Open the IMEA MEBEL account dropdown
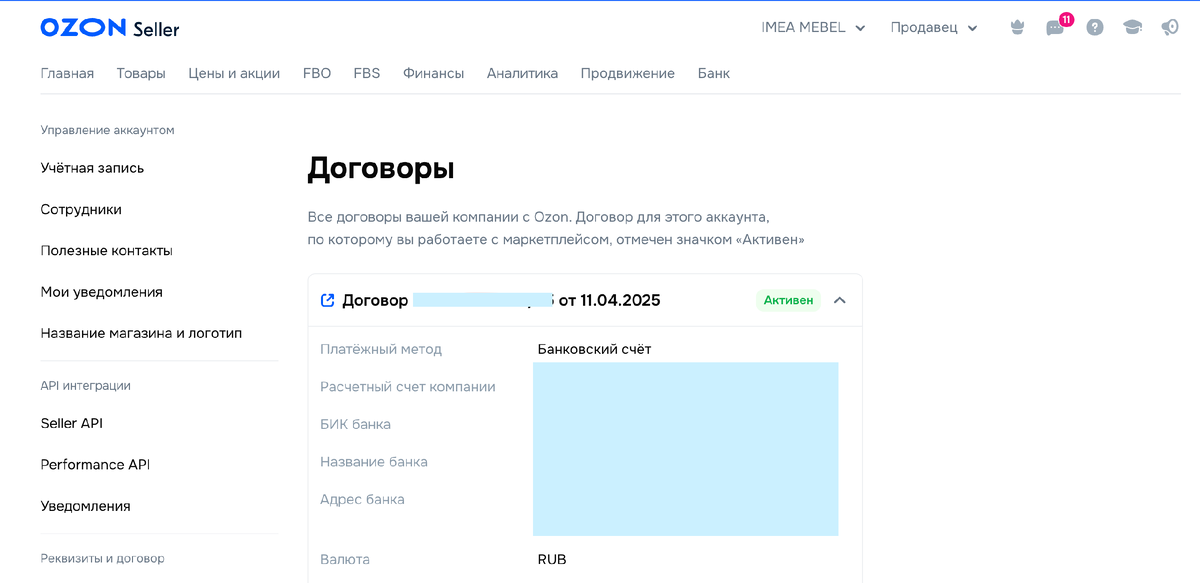1200x583 pixels. click(812, 27)
